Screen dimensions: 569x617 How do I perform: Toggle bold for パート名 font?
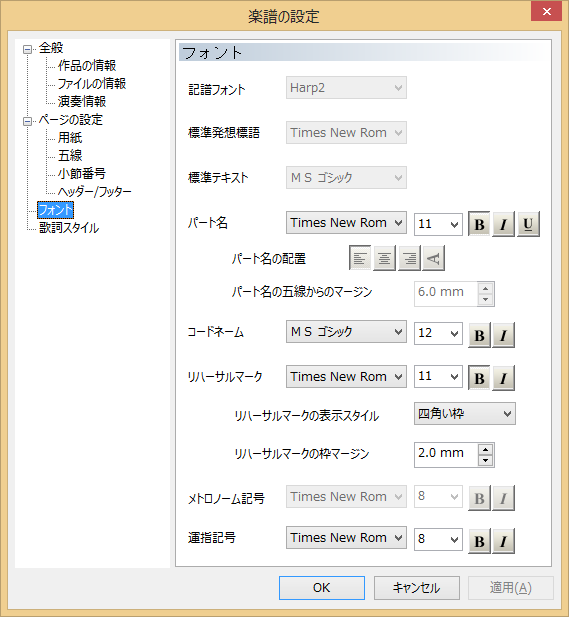479,224
